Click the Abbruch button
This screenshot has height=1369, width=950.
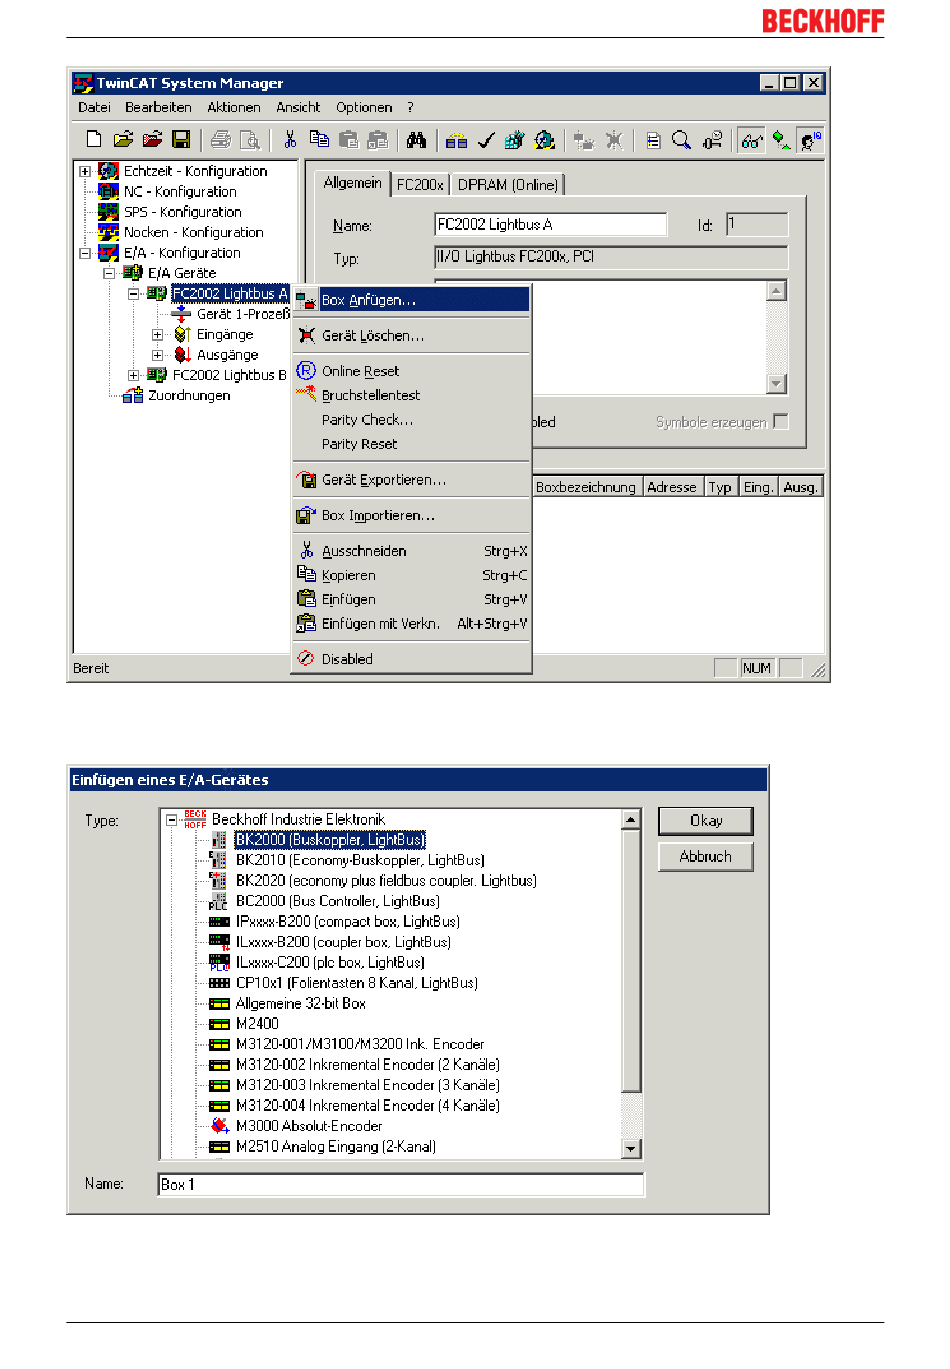click(x=706, y=857)
